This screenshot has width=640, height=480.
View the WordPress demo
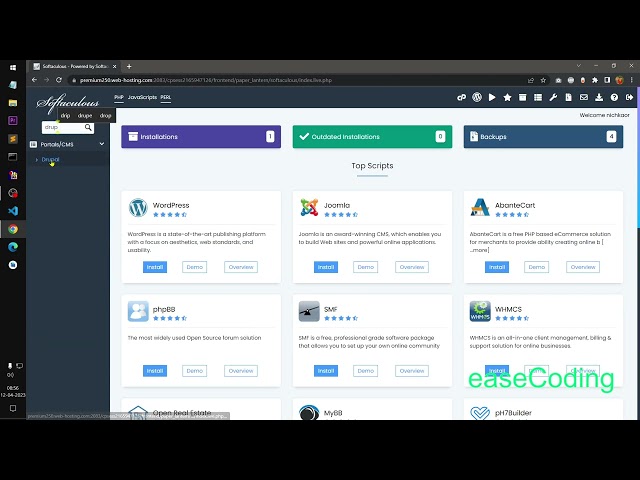pyautogui.click(x=194, y=267)
